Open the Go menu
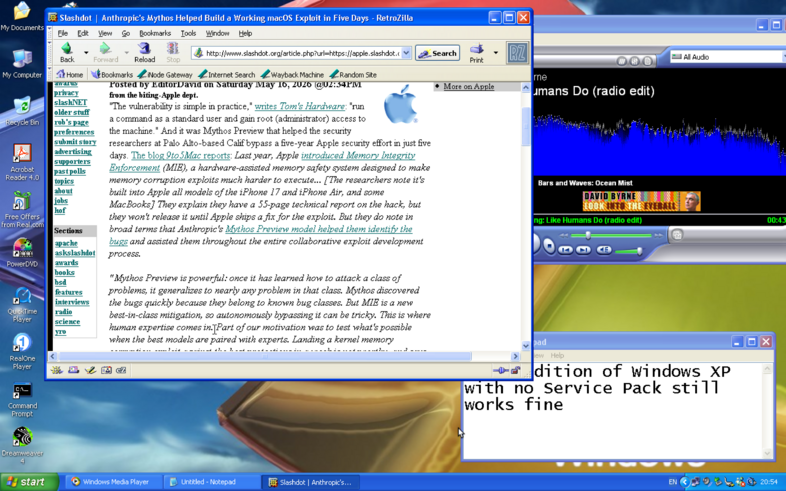The image size is (786, 491). point(125,33)
